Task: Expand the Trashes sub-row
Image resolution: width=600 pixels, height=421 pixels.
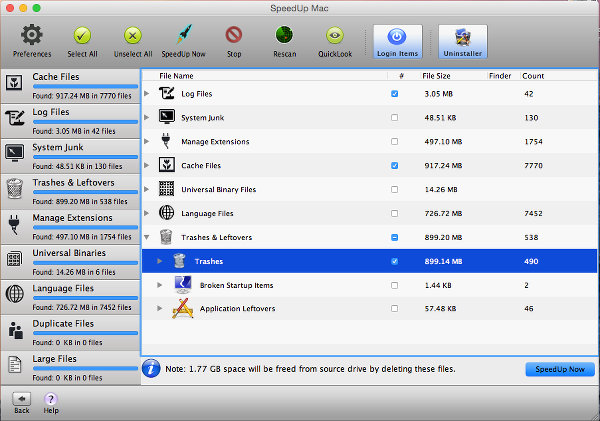Action: tap(160, 261)
